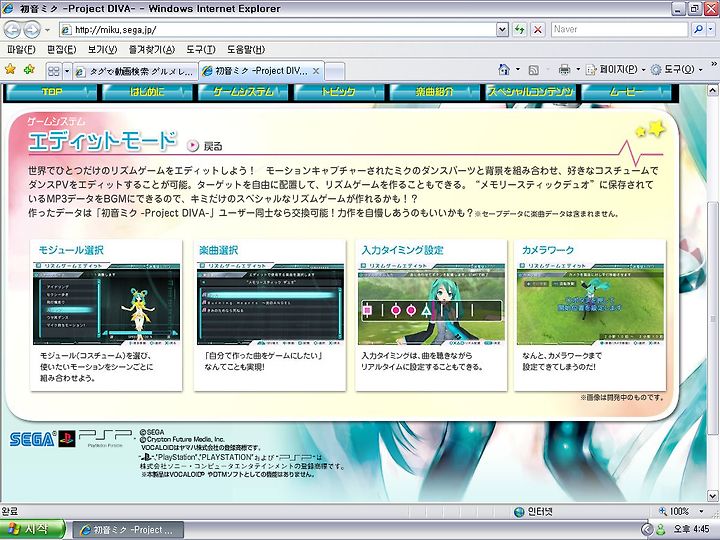Open the search provider dropdown arrow
This screenshot has width=720, height=540.
[710, 29]
